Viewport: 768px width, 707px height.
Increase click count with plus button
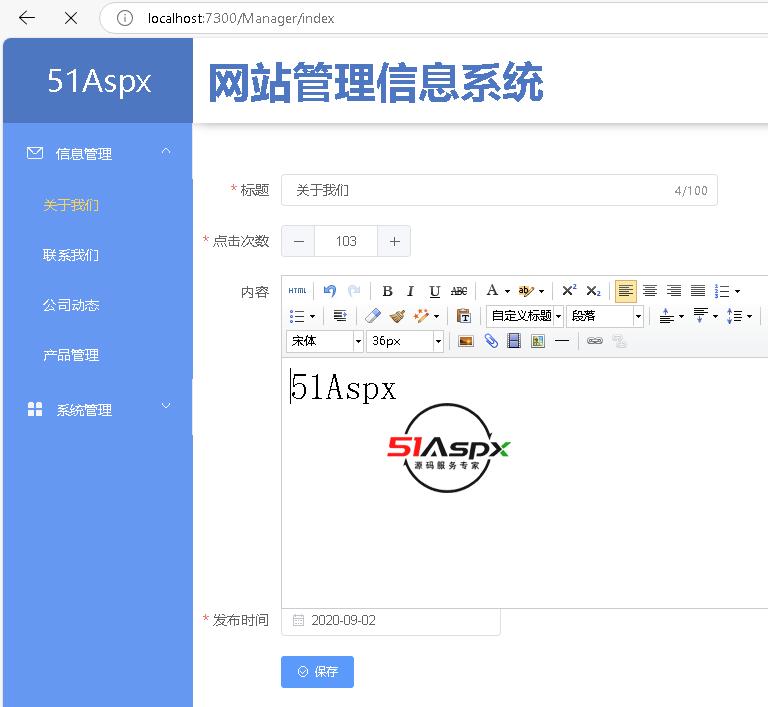pyautogui.click(x=394, y=241)
